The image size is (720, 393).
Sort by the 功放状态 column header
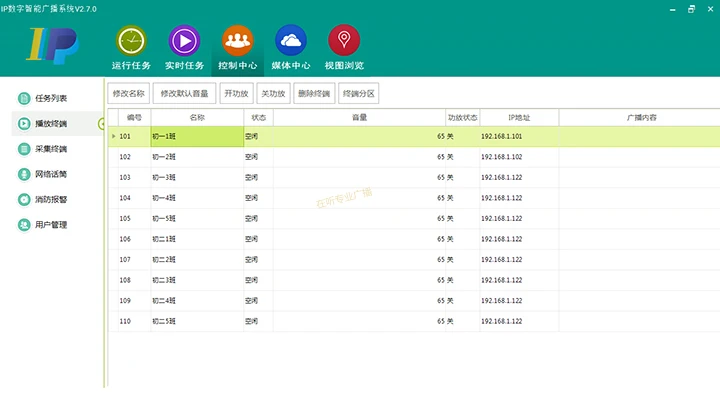[x=462, y=118]
